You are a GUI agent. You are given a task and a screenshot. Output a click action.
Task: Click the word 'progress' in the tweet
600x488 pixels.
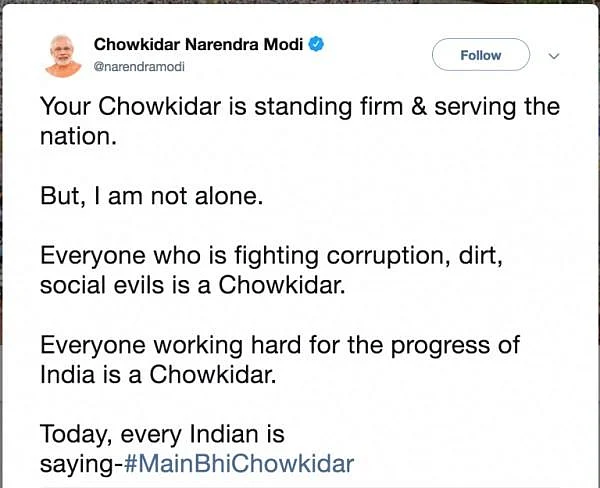click(x=440, y=346)
